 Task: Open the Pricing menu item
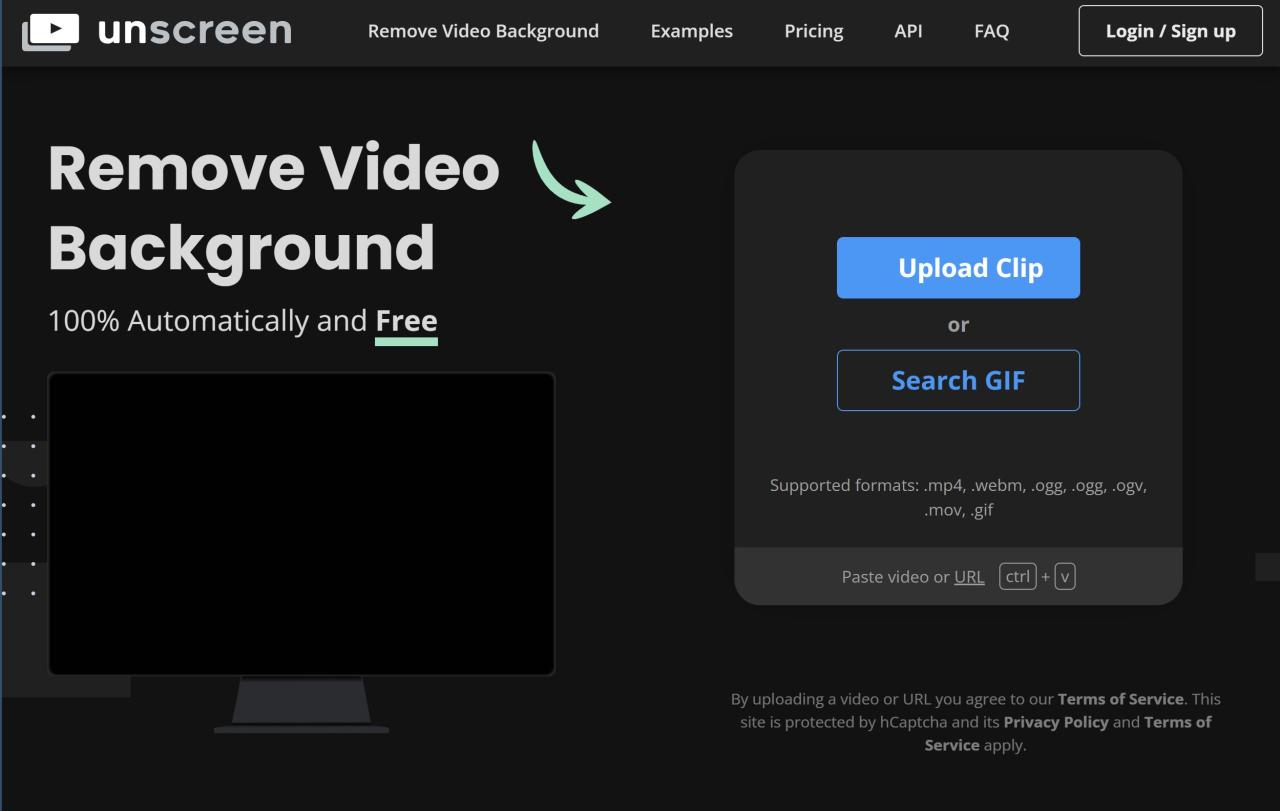(813, 31)
